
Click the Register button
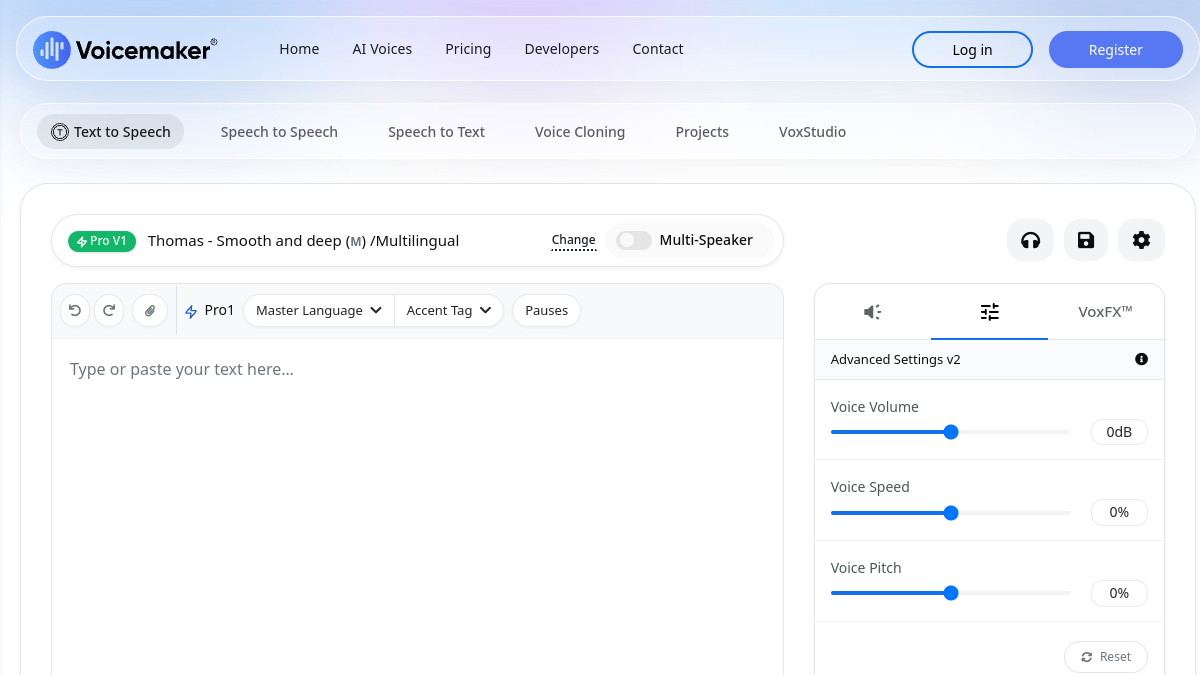pos(1116,50)
